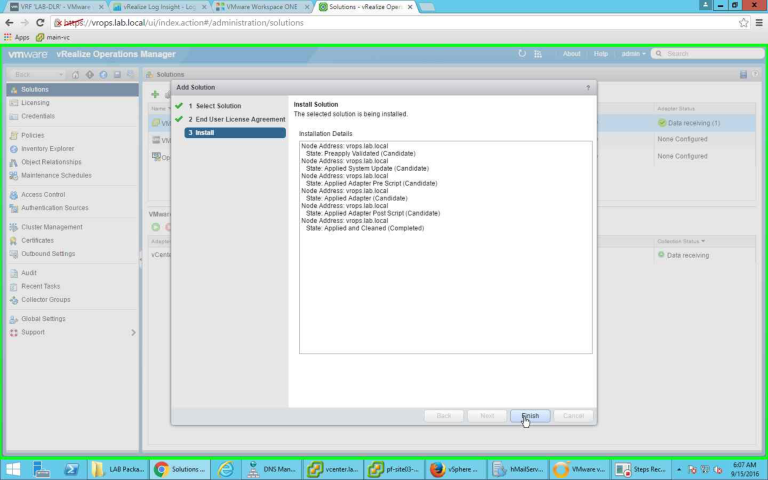Open the About link in header
768x480 pixels.
coord(571,54)
